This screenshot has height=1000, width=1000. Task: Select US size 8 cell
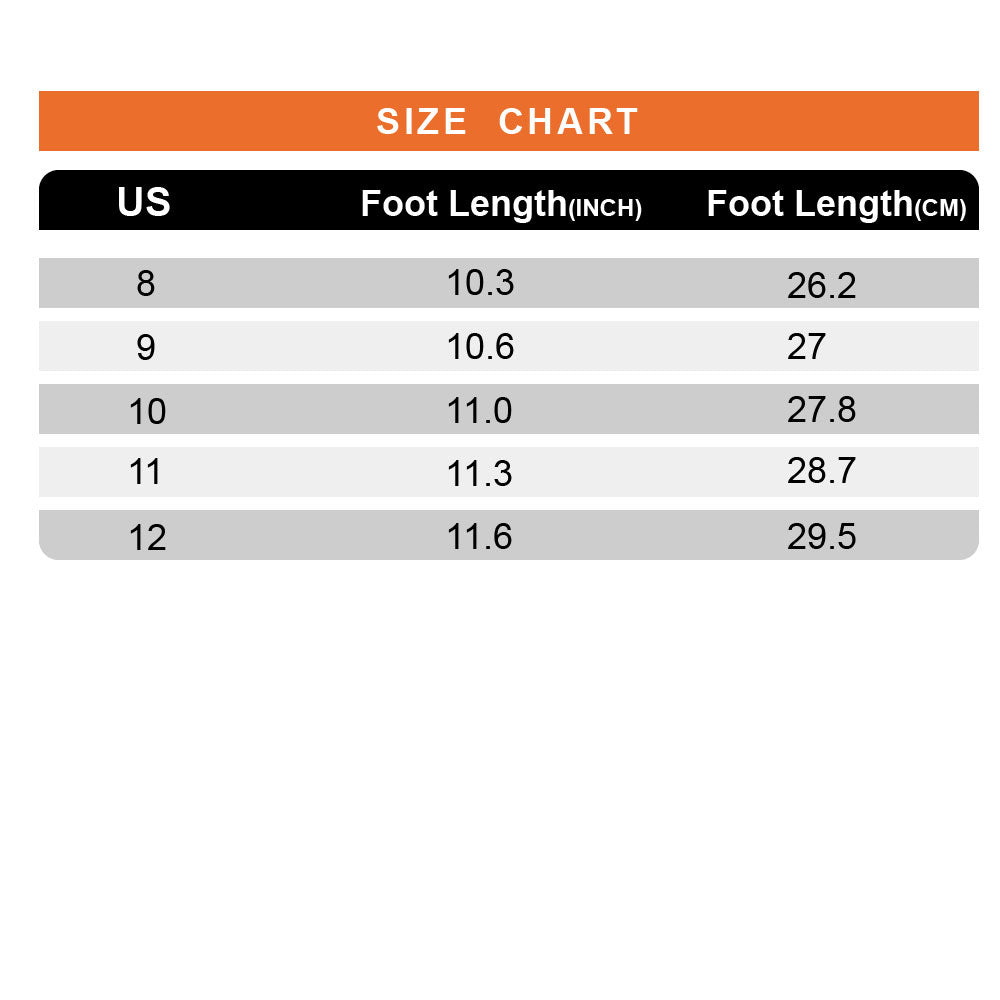pos(146,284)
